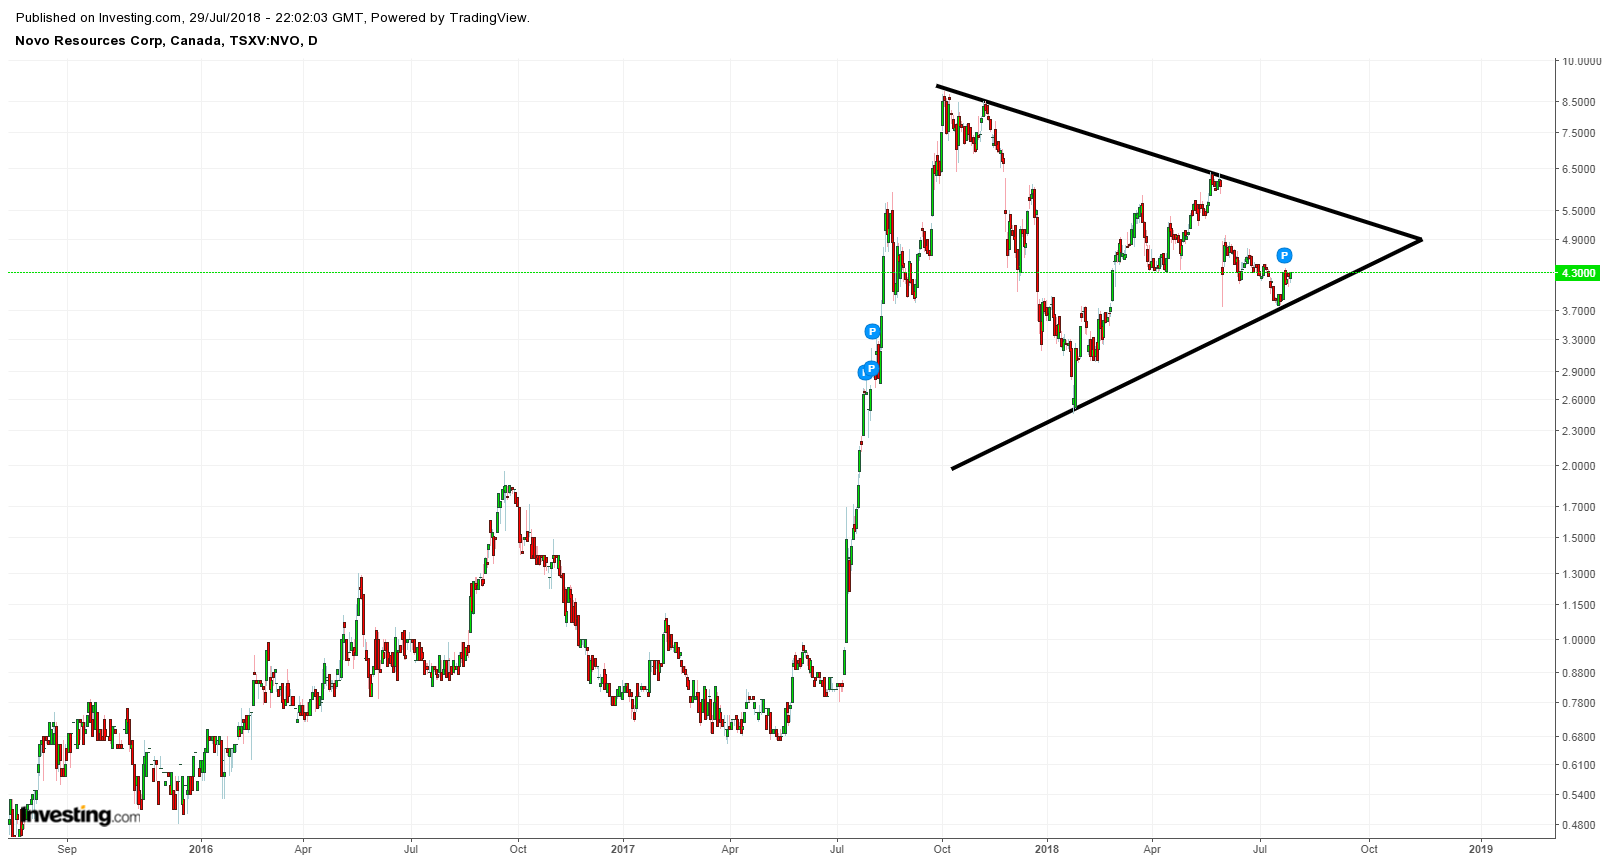Click the 3.3000 price axis label
The height and width of the screenshot is (862, 1613).
coord(1578,340)
